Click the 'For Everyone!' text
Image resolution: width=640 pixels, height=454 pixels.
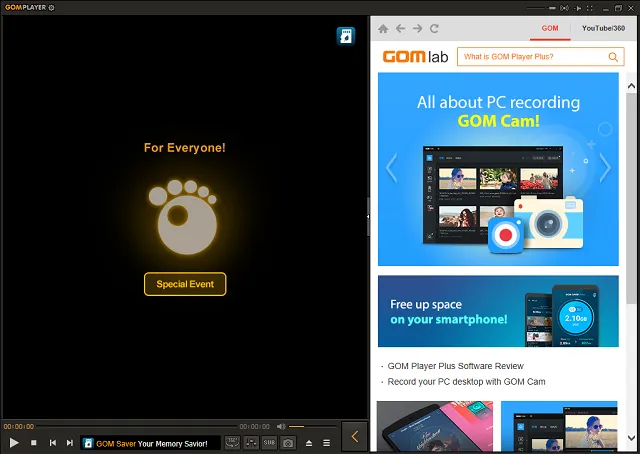tap(184, 147)
